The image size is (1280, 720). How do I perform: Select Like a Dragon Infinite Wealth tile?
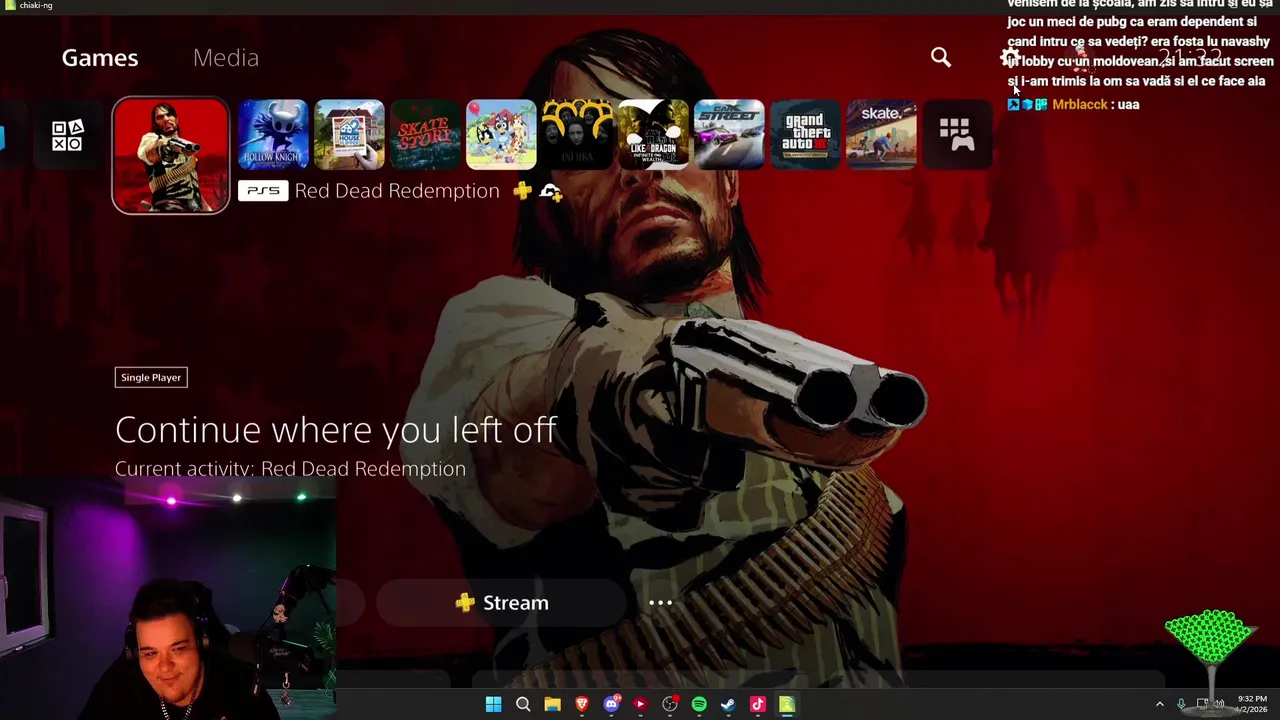(x=653, y=134)
